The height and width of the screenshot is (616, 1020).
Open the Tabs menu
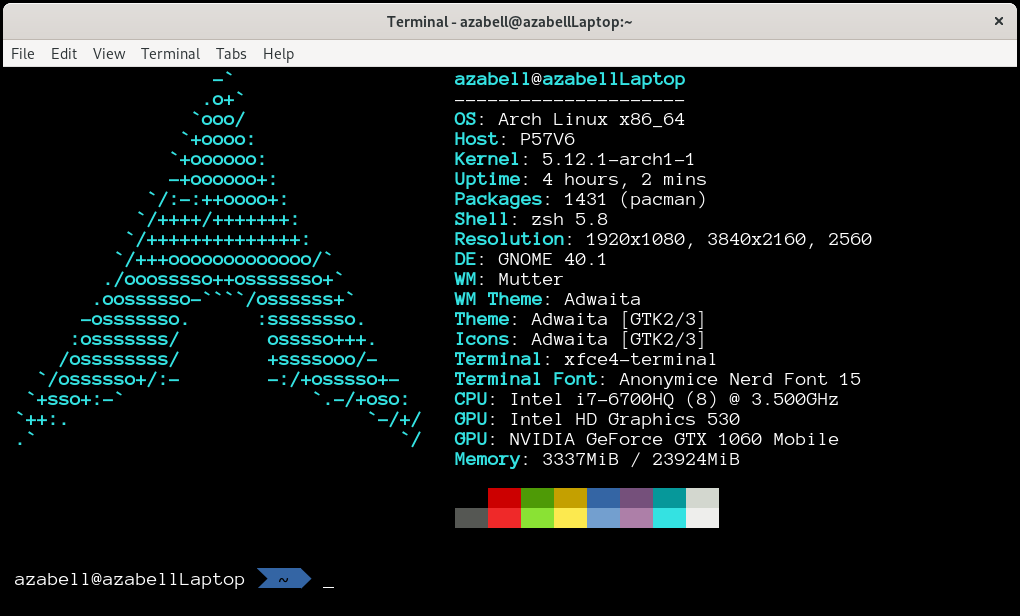230,54
